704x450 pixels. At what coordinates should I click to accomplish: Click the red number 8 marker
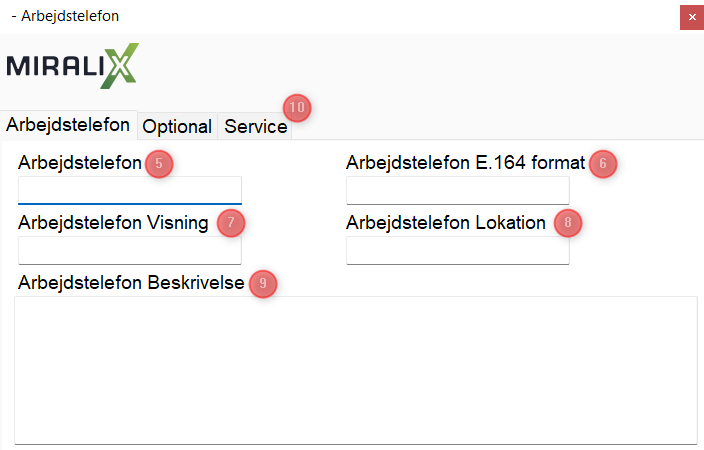coord(567,223)
